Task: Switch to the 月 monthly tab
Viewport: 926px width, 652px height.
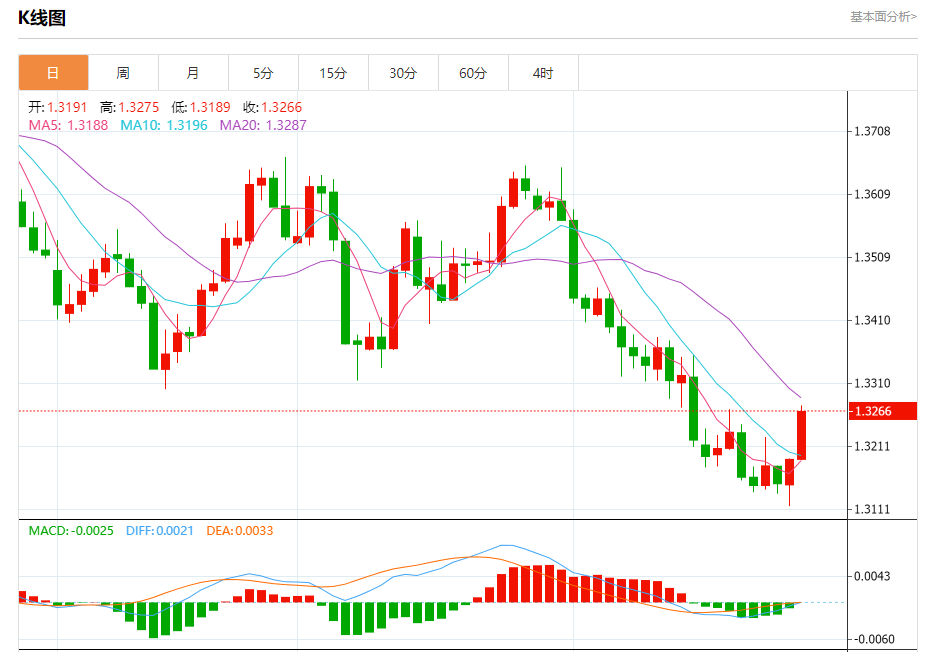Action: point(193,73)
